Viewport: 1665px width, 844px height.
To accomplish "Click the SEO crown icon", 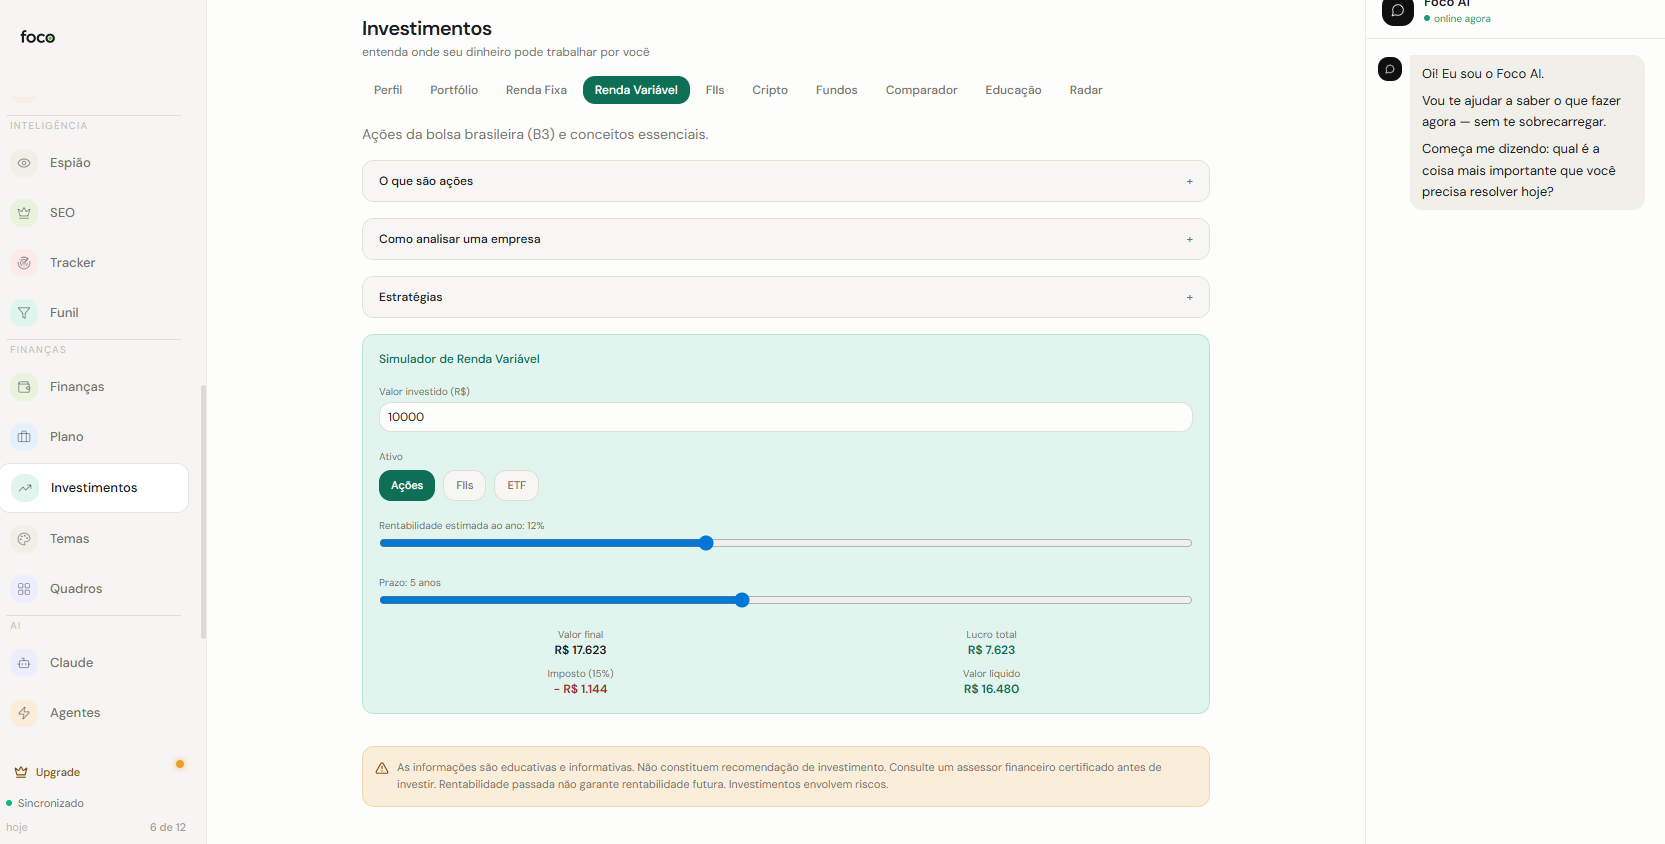I will tap(24, 213).
